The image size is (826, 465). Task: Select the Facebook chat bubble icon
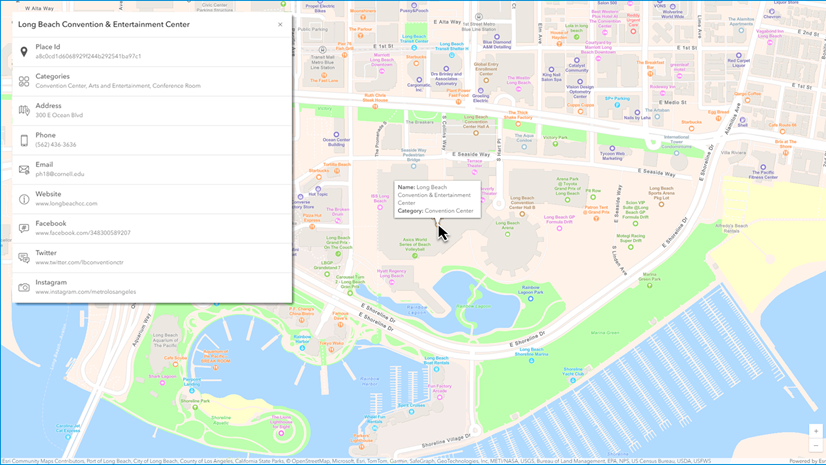tap(24, 228)
